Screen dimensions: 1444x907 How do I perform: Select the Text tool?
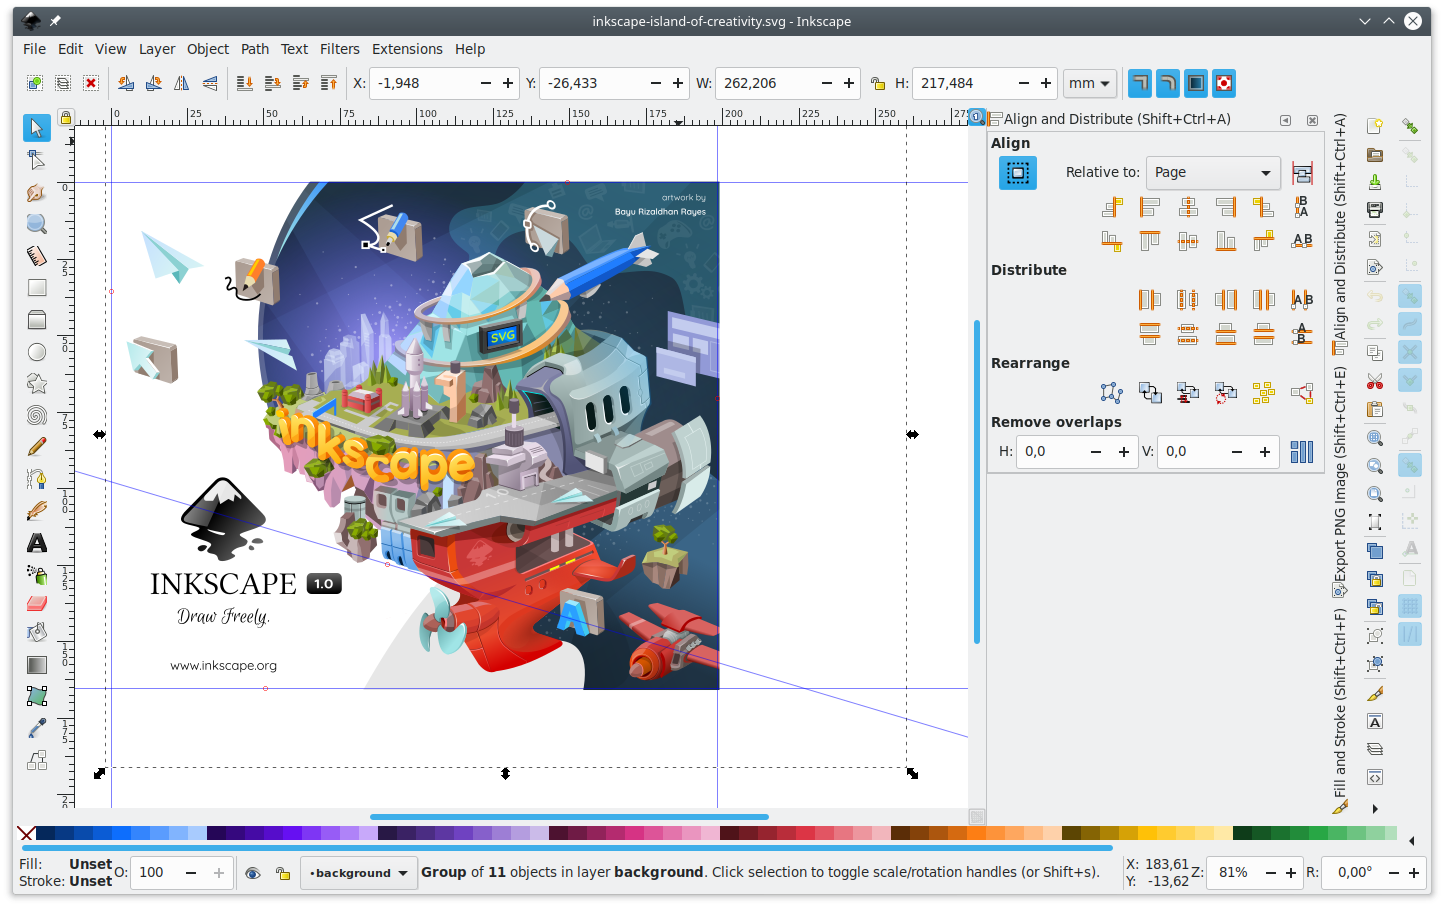tap(36, 543)
